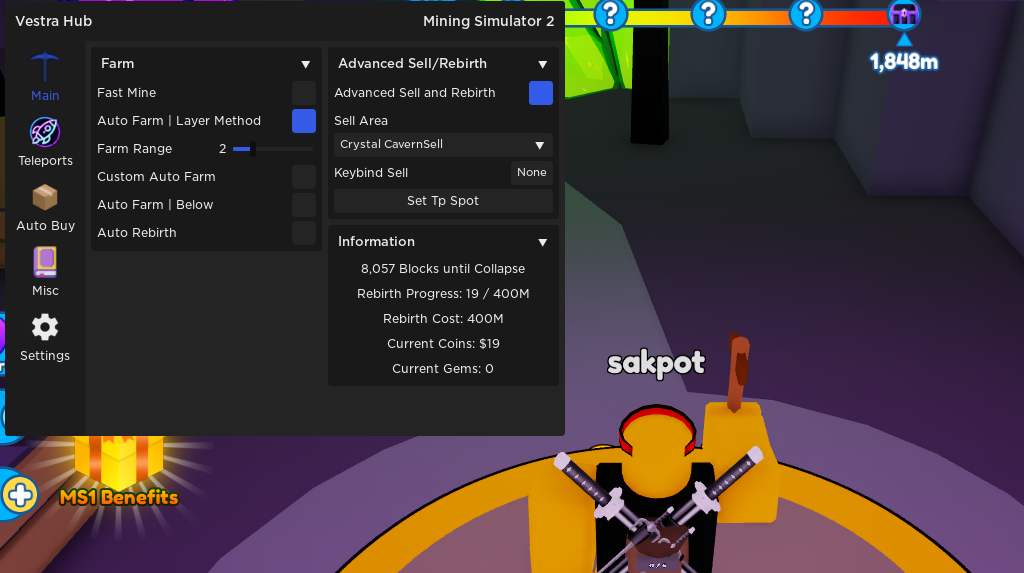
Task: Adjust the Farm Range slider
Action: 272,149
